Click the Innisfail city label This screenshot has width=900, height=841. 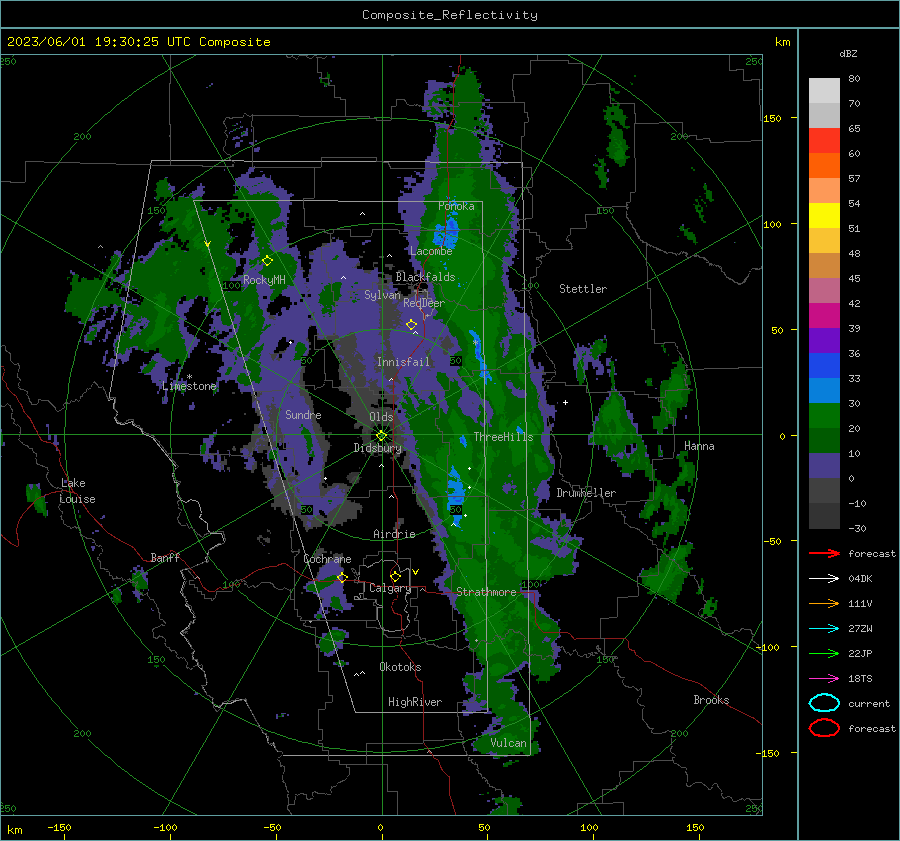(403, 362)
